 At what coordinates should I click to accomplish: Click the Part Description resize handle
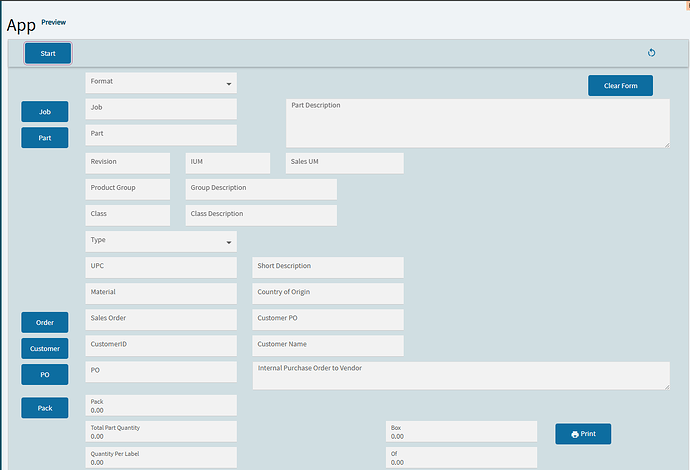tap(667, 145)
